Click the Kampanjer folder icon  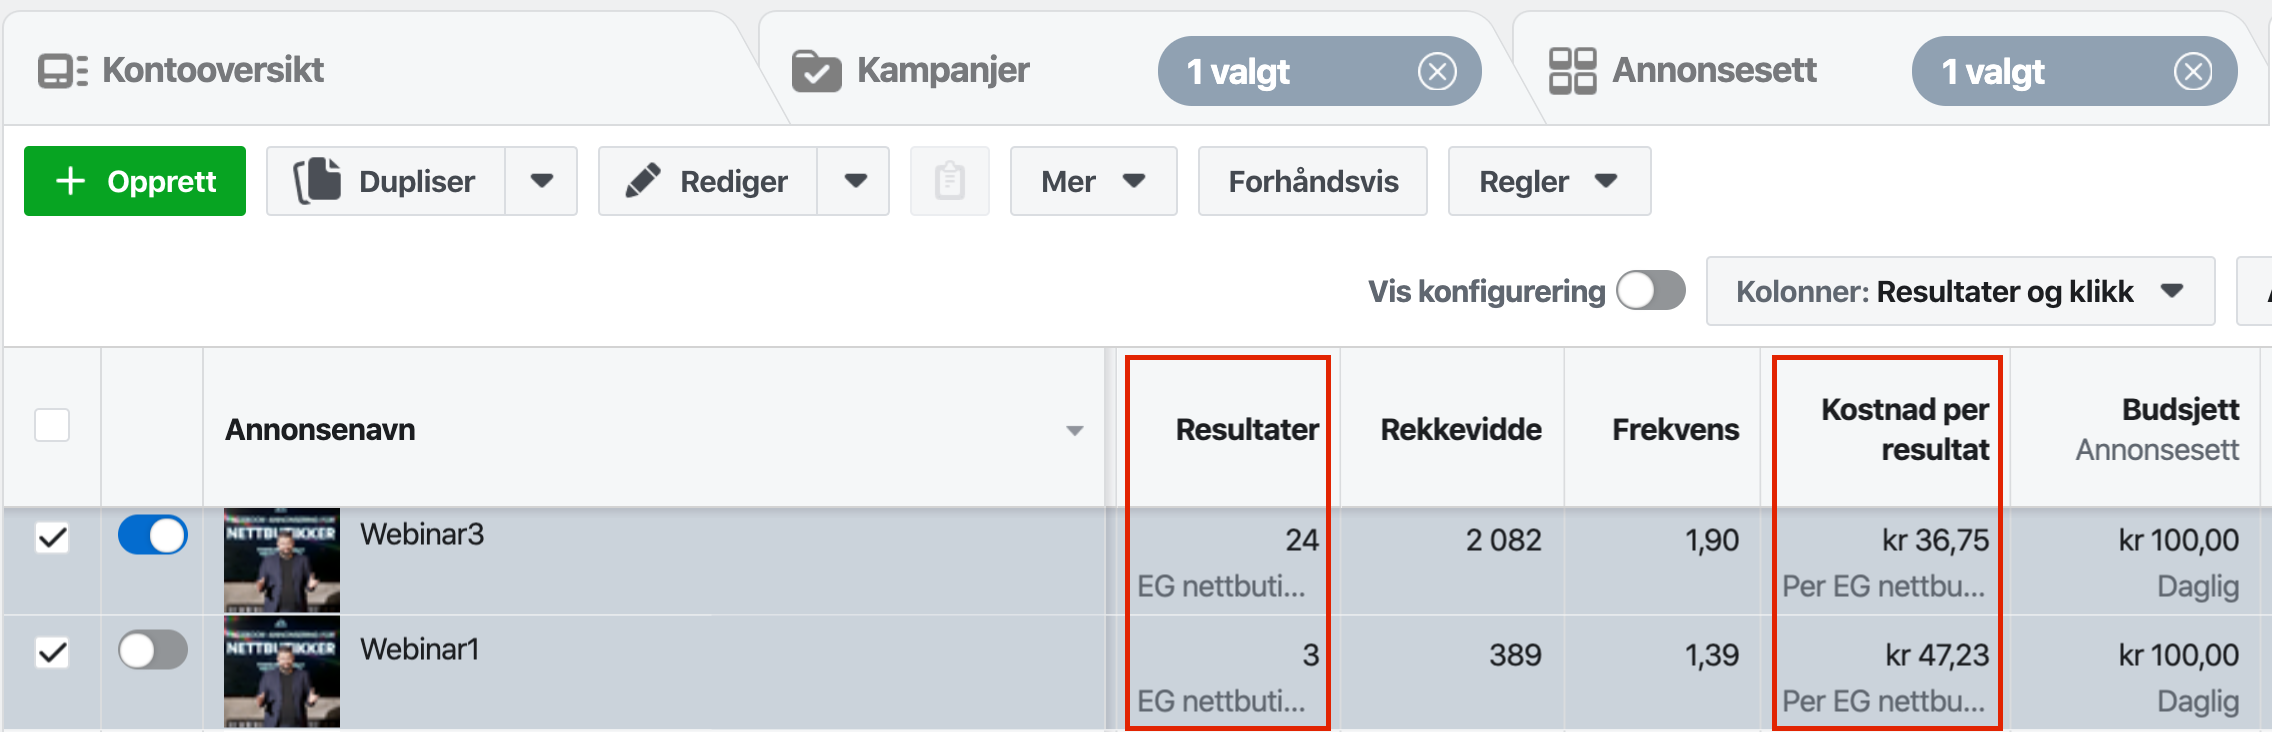(816, 71)
